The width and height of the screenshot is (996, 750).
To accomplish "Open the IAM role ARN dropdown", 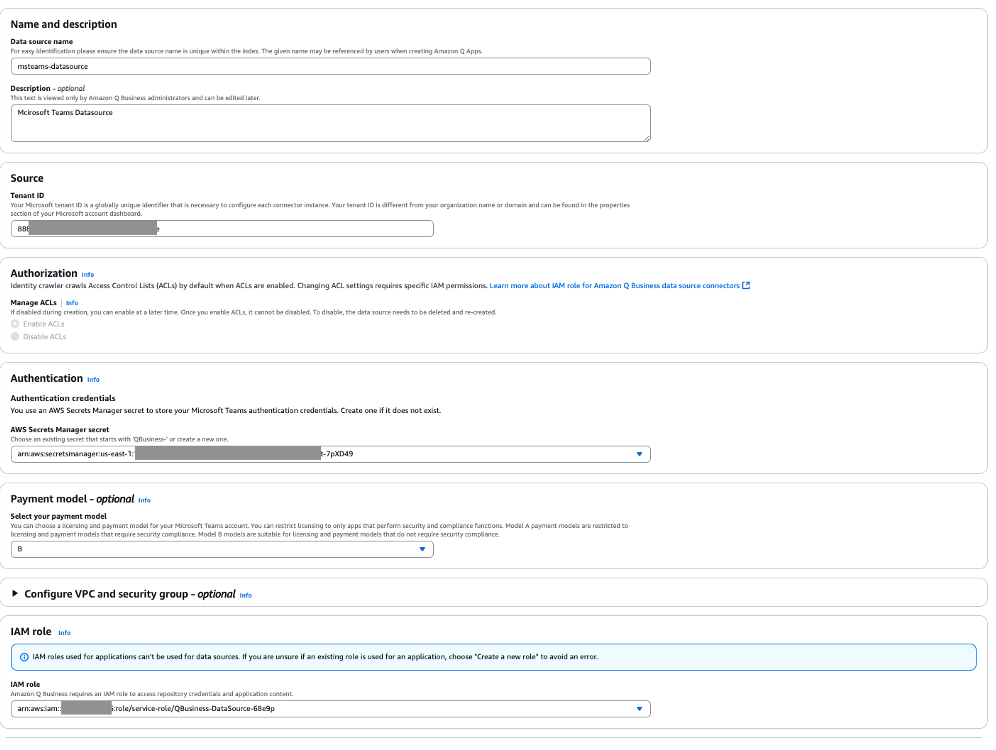I will [x=330, y=709].
